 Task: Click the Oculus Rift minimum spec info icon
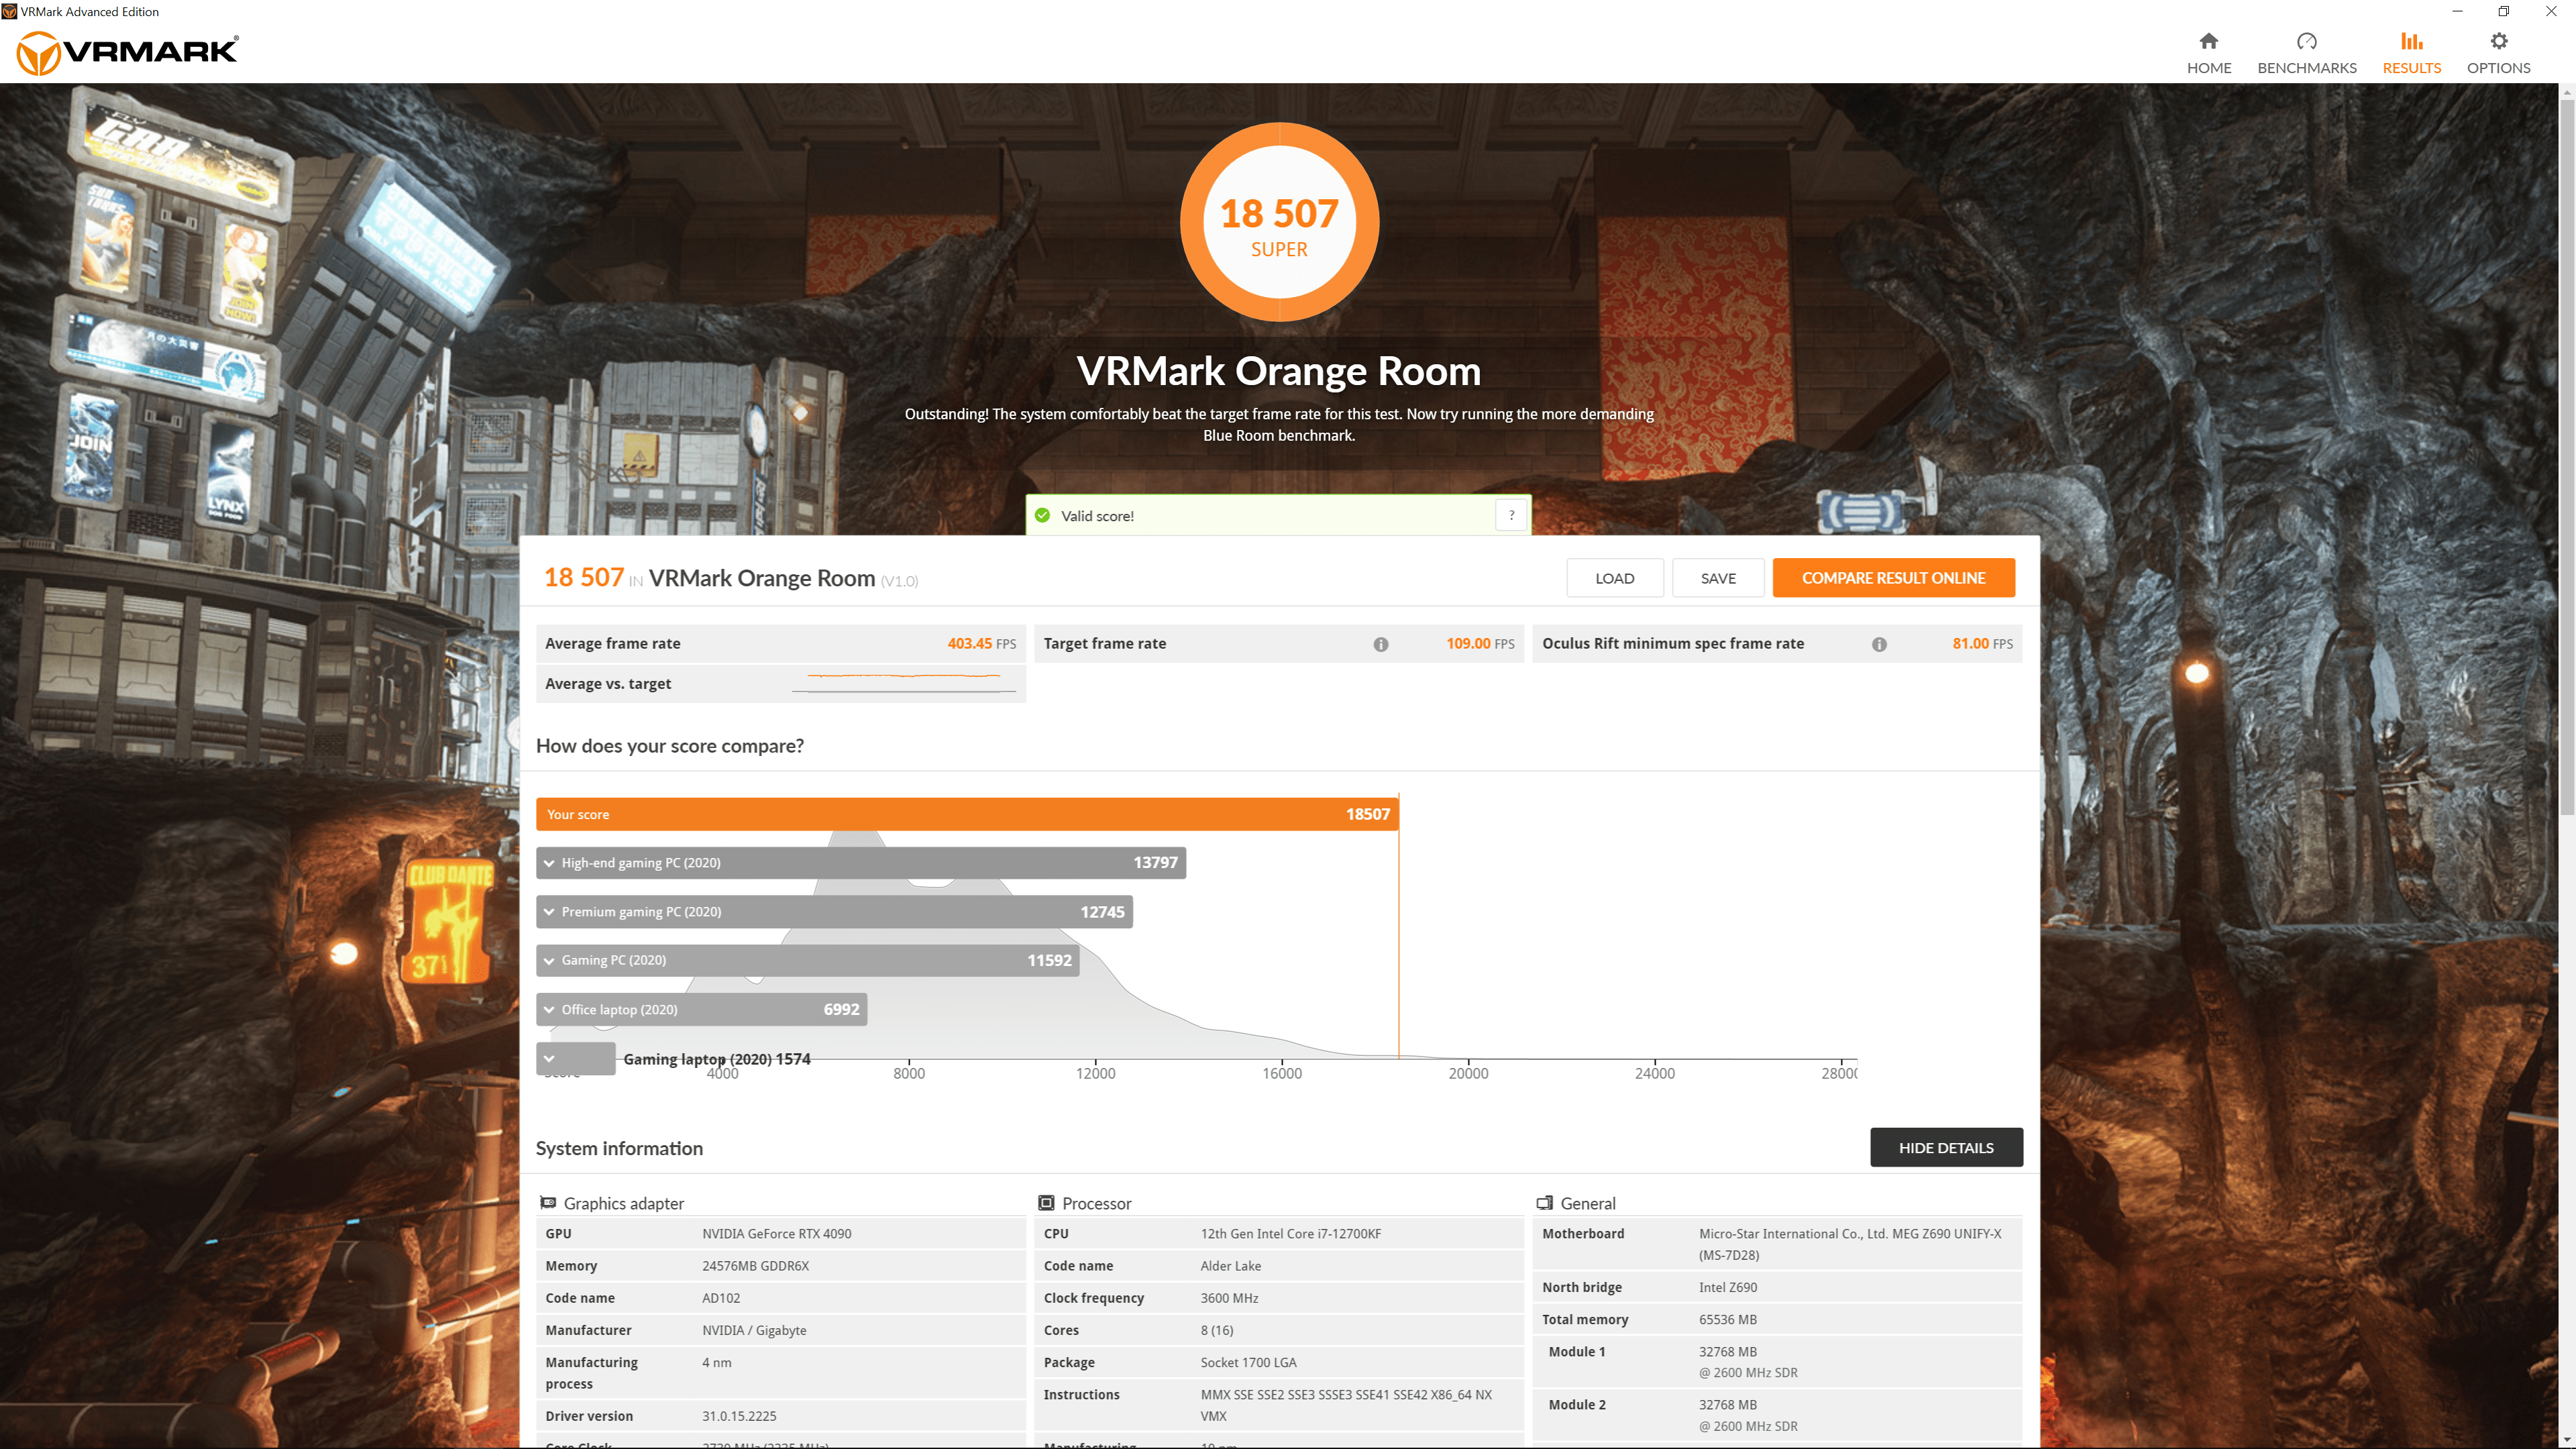[1879, 644]
